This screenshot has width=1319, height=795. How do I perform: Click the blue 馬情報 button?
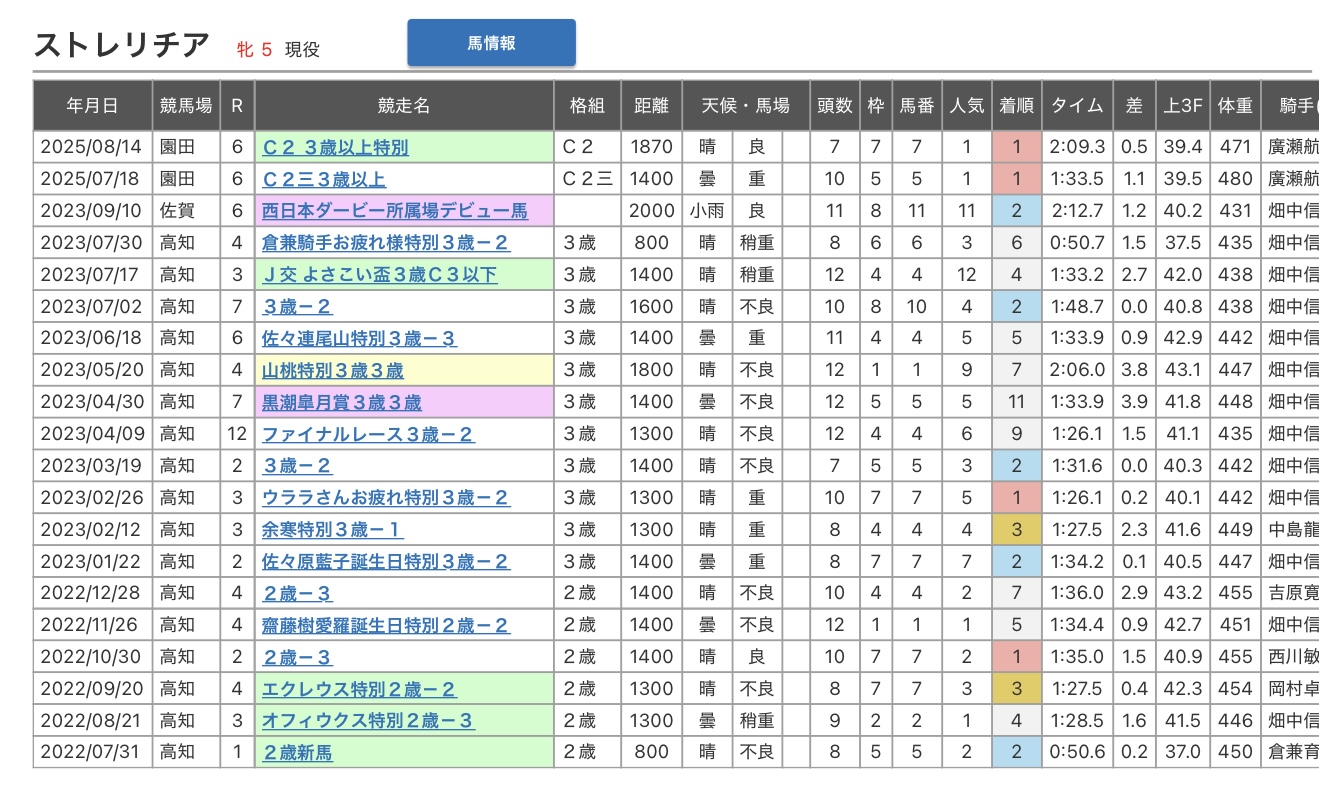(491, 43)
